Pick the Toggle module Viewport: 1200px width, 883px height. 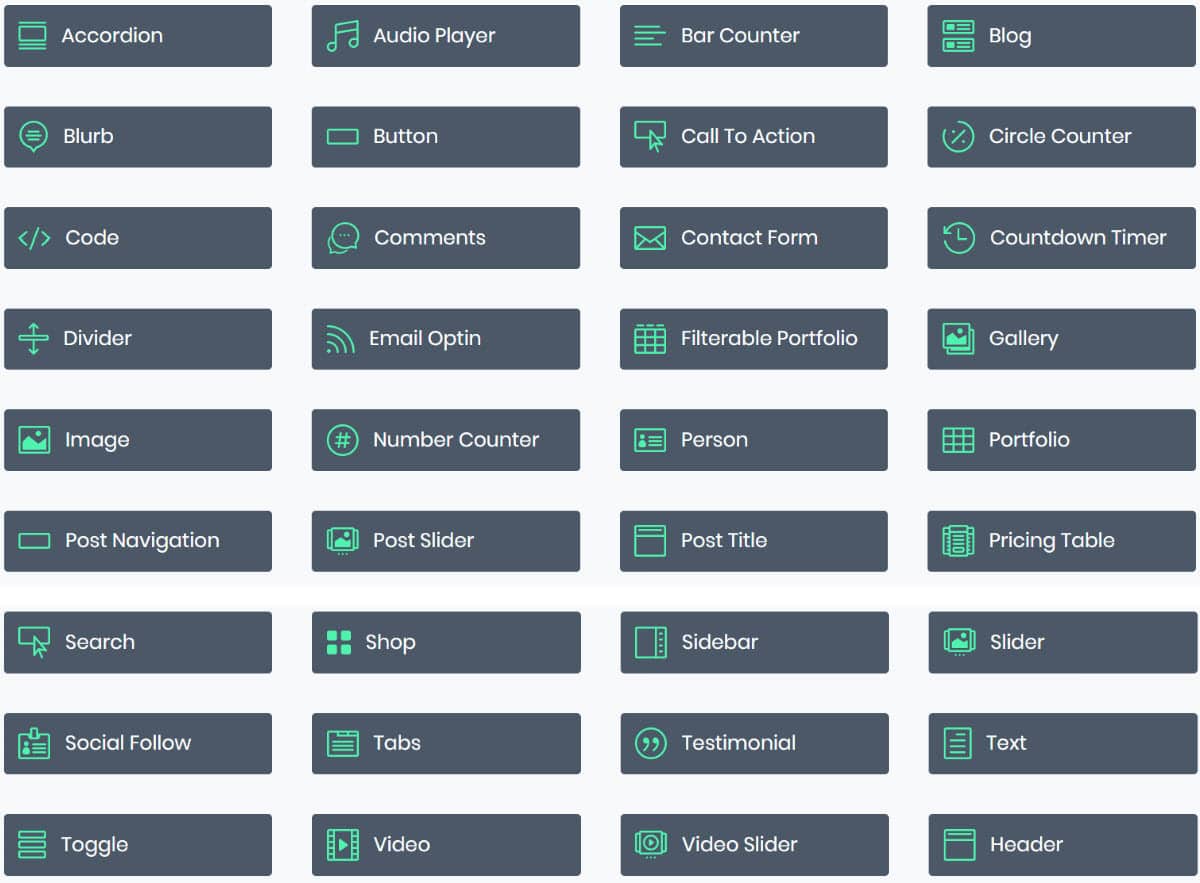[x=138, y=845]
